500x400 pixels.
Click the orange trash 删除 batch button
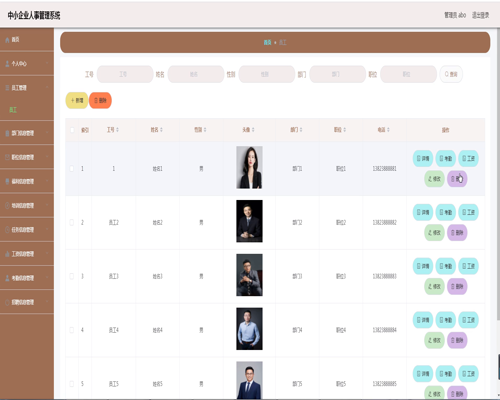(x=100, y=100)
